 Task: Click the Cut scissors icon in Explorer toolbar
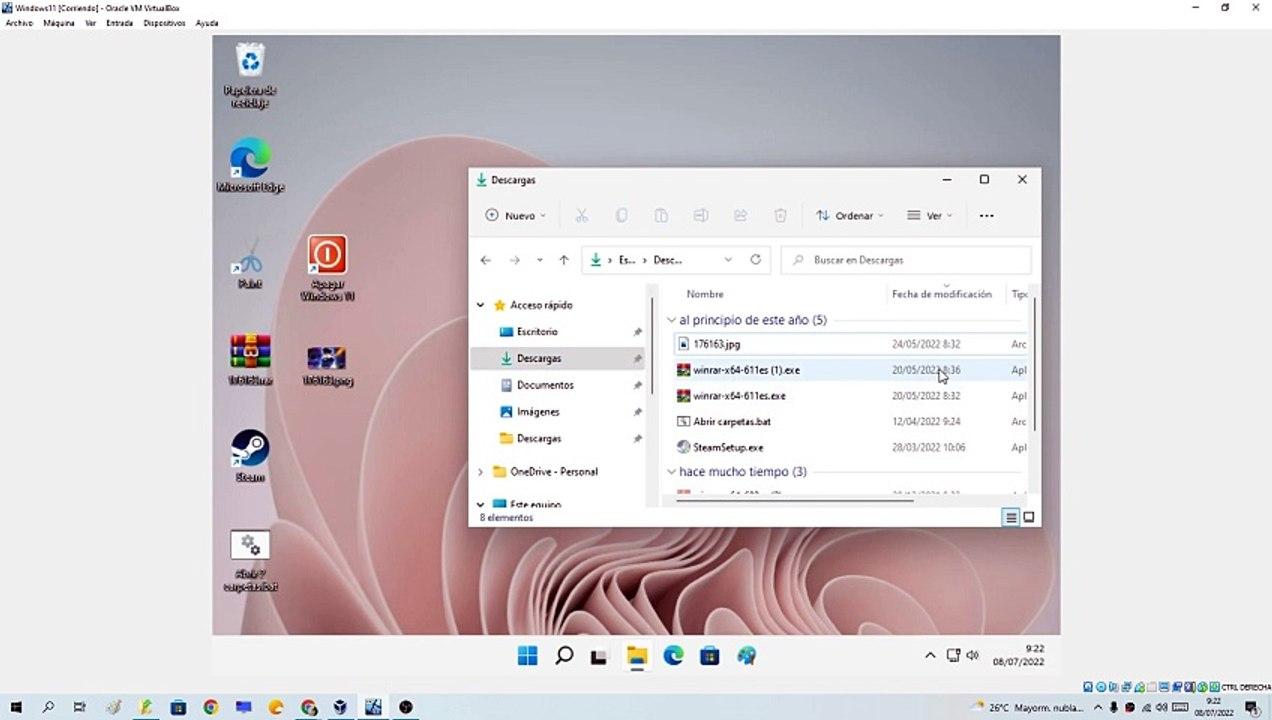click(x=581, y=215)
